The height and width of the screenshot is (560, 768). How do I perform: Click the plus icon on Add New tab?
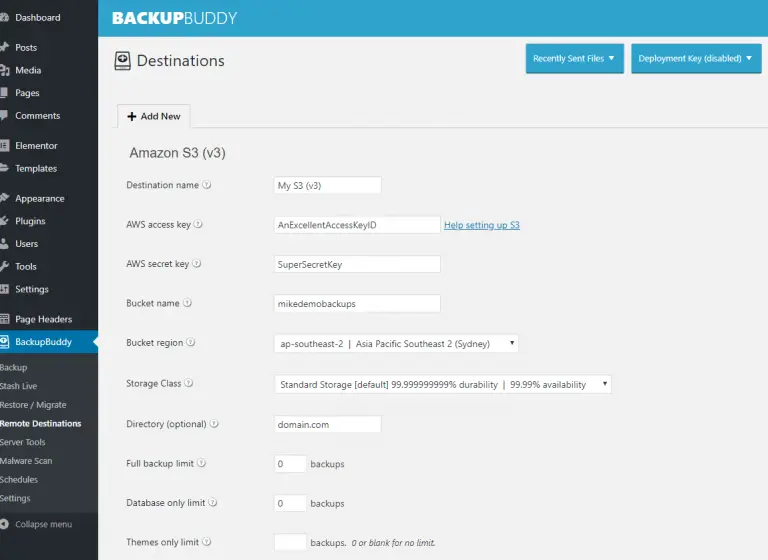131,117
